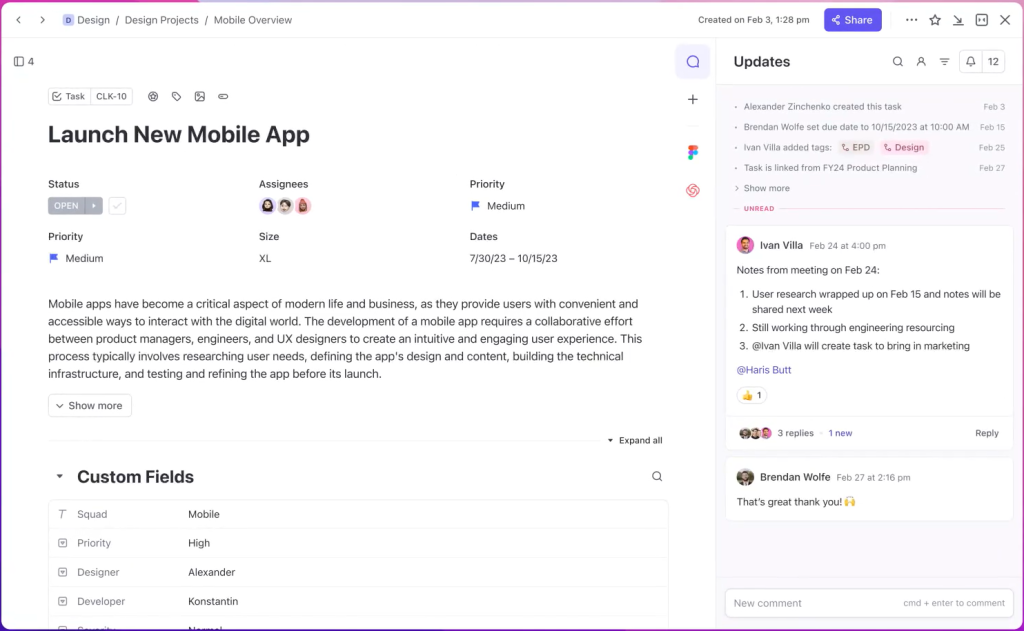Open the OPEN status dropdown
Viewport: 1024px width, 631px height.
(x=66, y=206)
